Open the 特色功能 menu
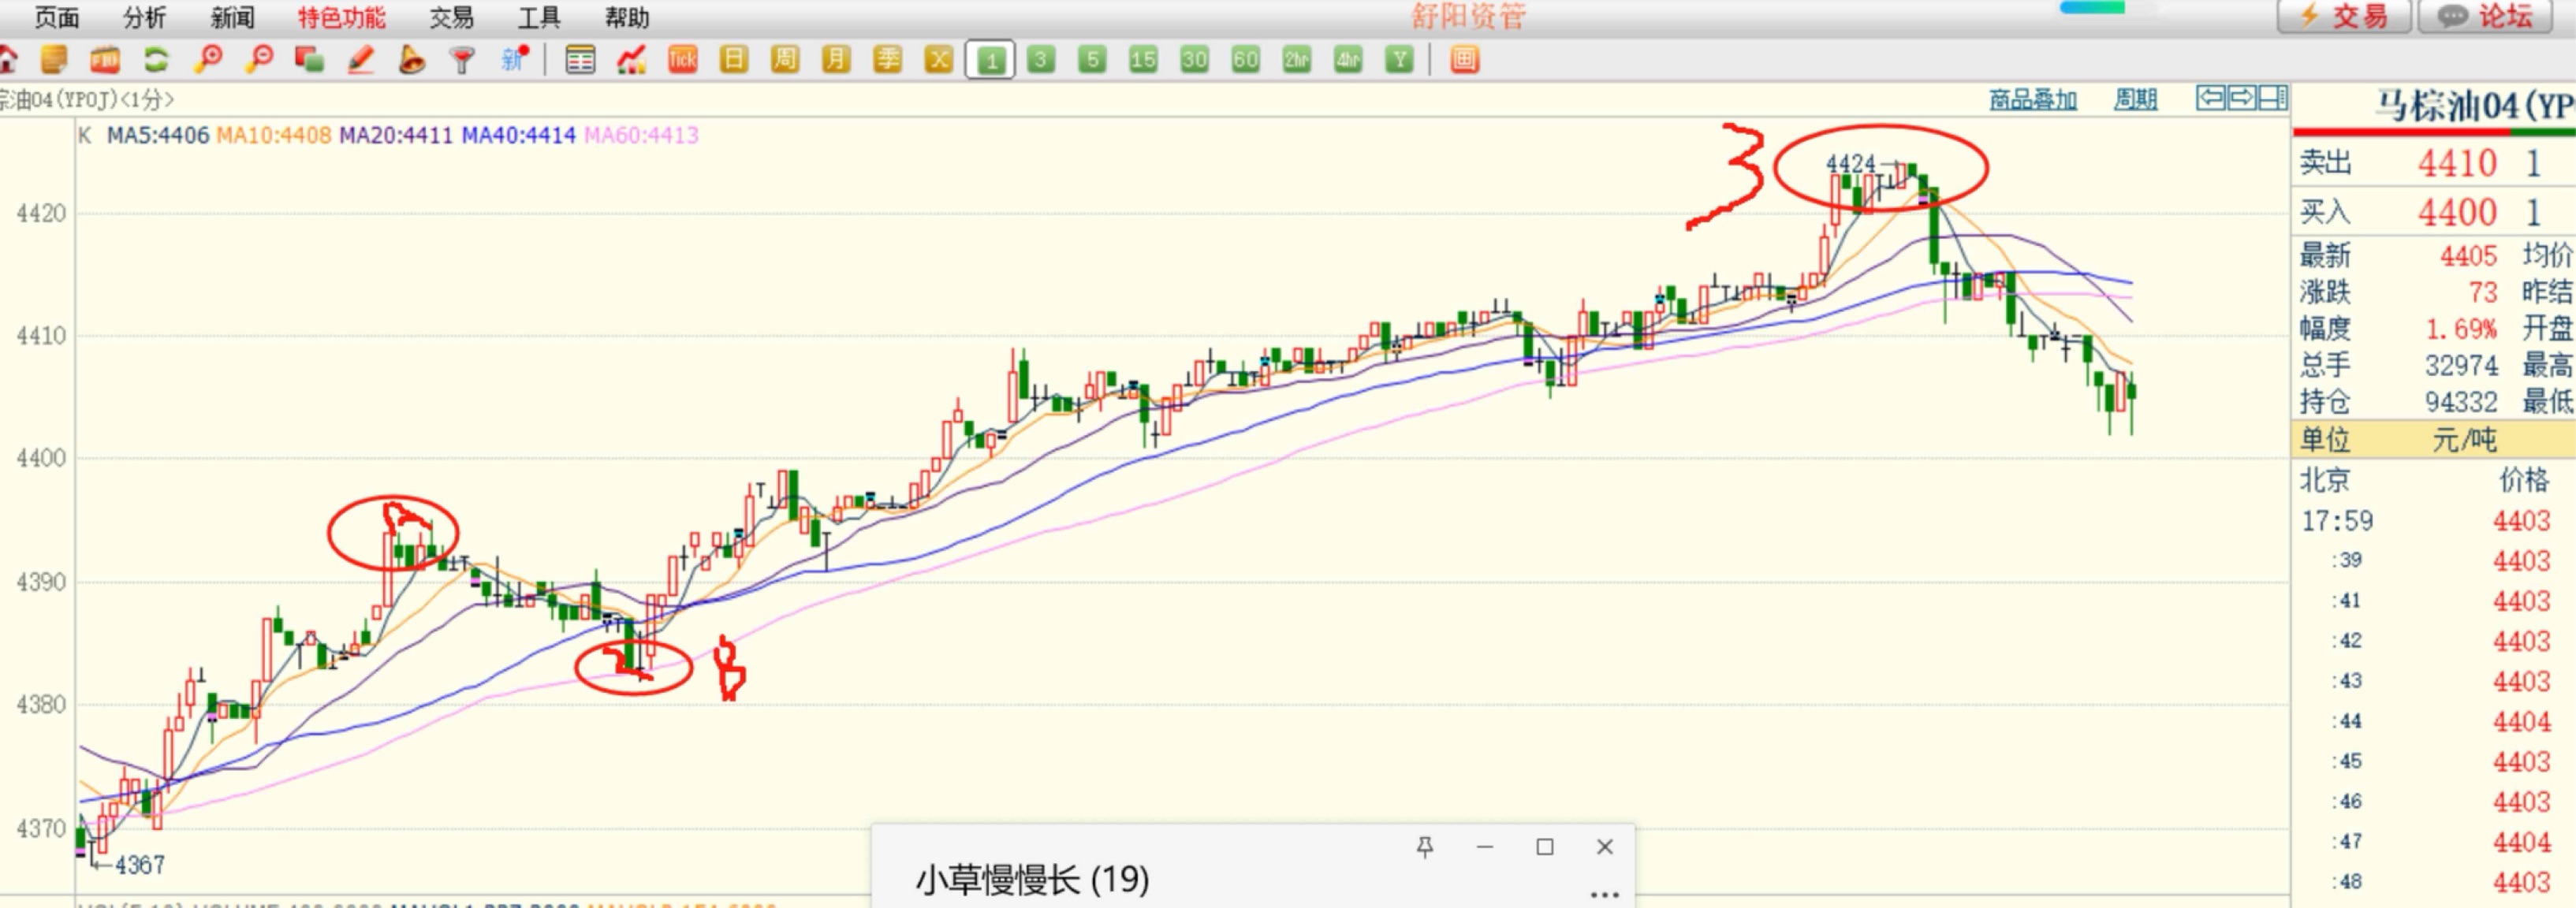The width and height of the screenshot is (2576, 908). pyautogui.click(x=341, y=17)
